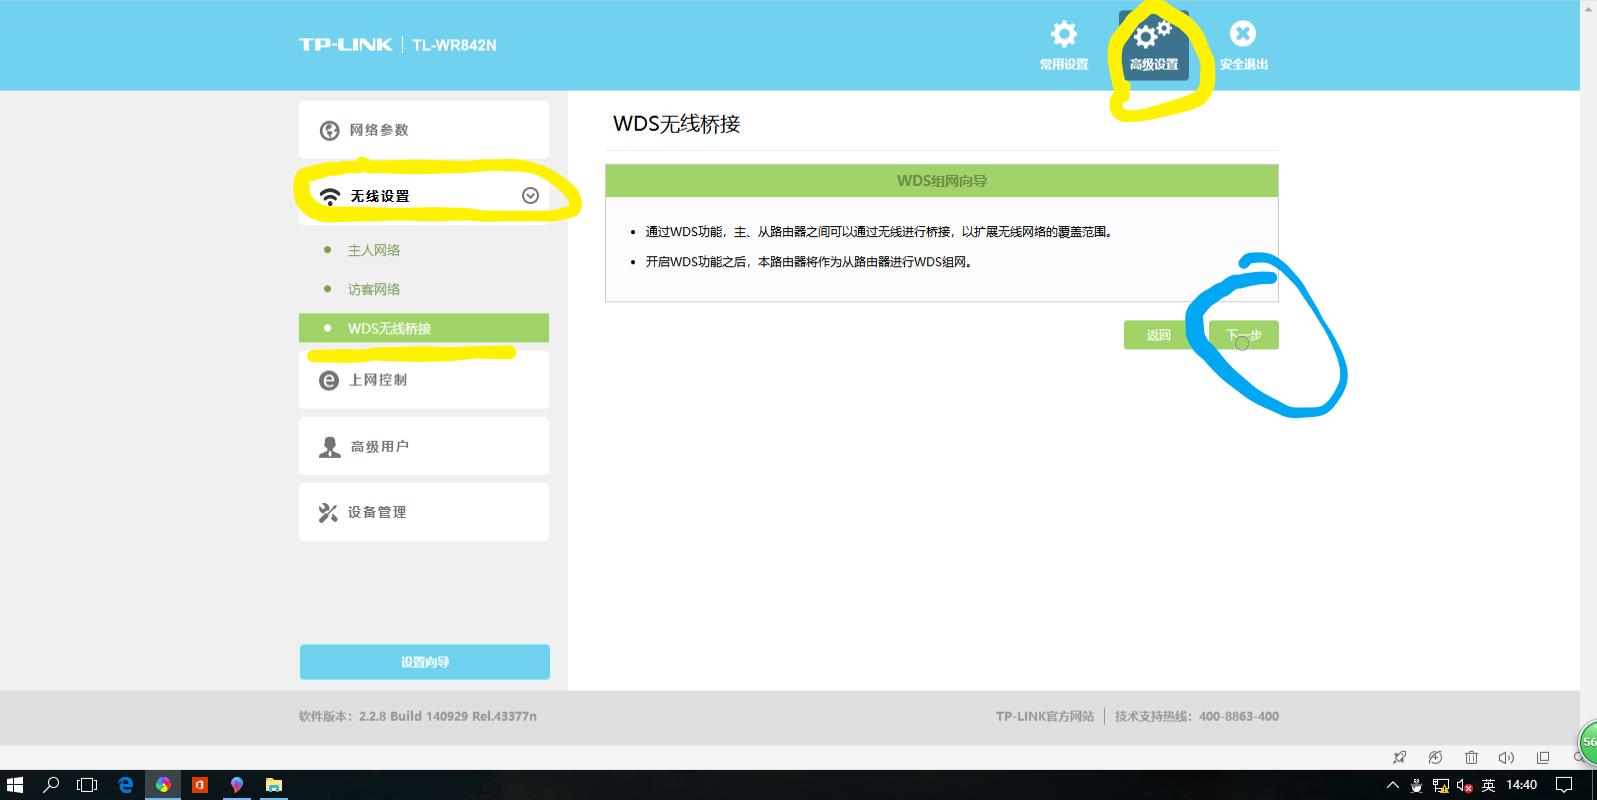Click the bullet text starting 开启WDS功能之后
This screenshot has width=1597, height=800.
pos(809,262)
